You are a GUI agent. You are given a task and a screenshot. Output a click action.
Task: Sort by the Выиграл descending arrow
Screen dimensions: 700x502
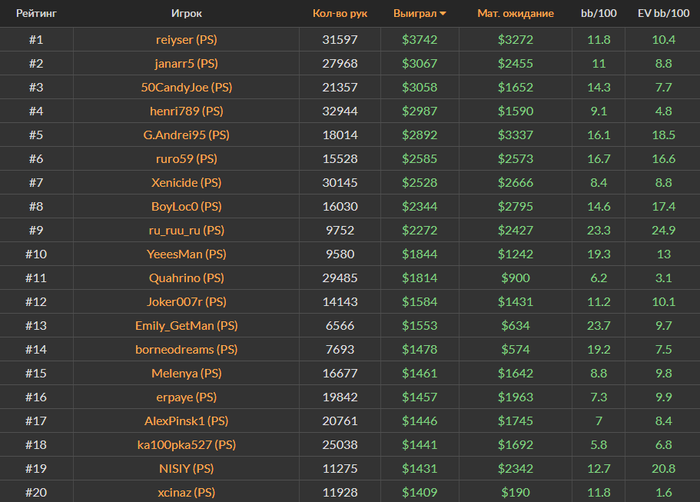tap(442, 14)
